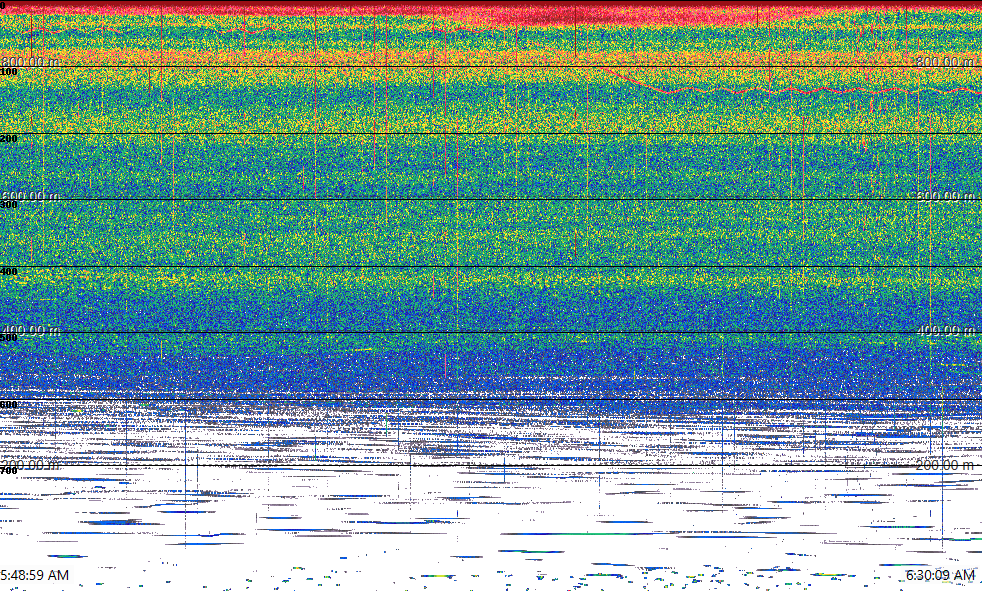Image resolution: width=982 pixels, height=592 pixels.
Task: Click the 5:48:59 AM start timestamp
Action: tap(34, 574)
